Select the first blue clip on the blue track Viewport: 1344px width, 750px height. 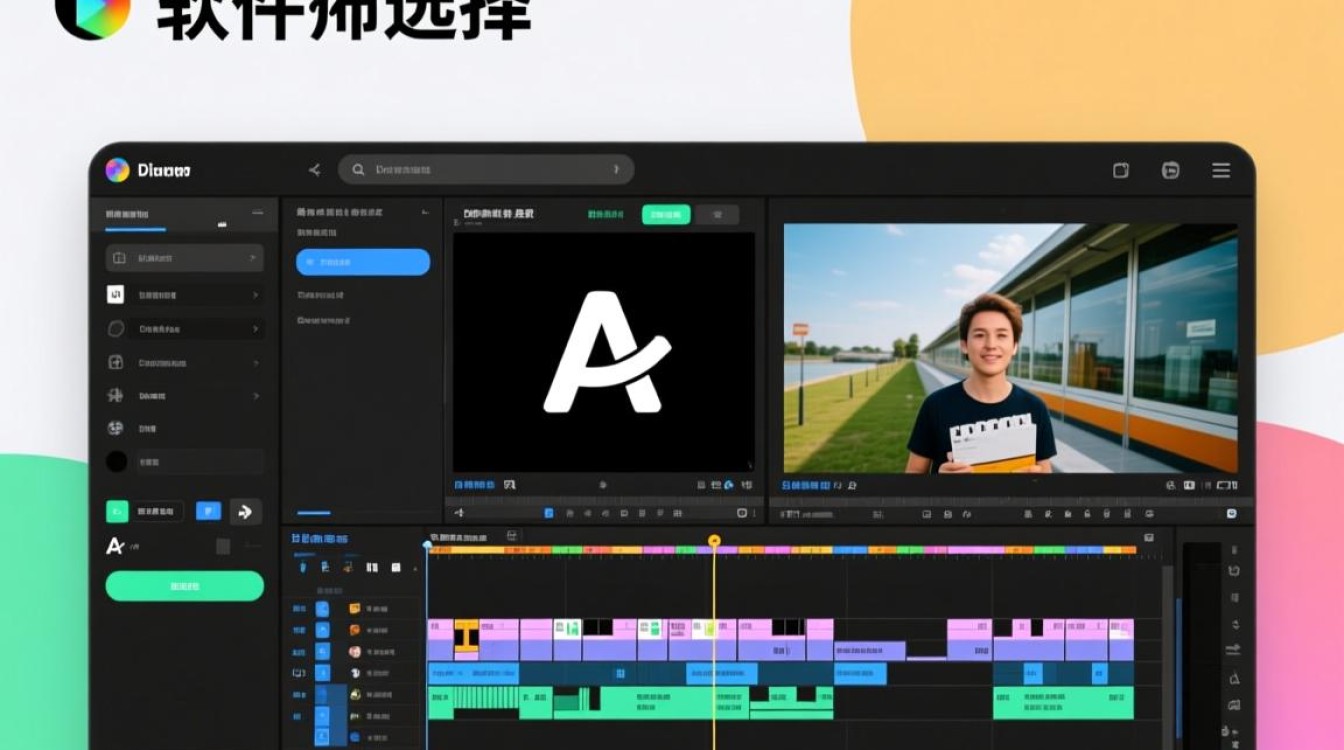[x=473, y=673]
